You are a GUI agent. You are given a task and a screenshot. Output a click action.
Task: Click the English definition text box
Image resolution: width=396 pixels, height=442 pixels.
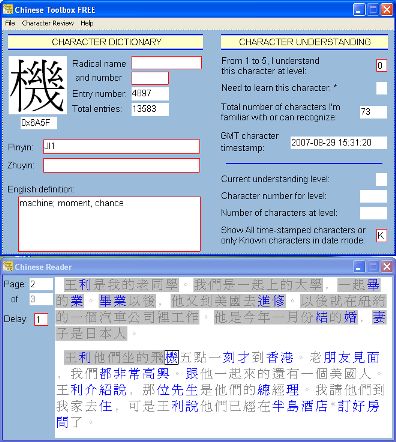109,224
